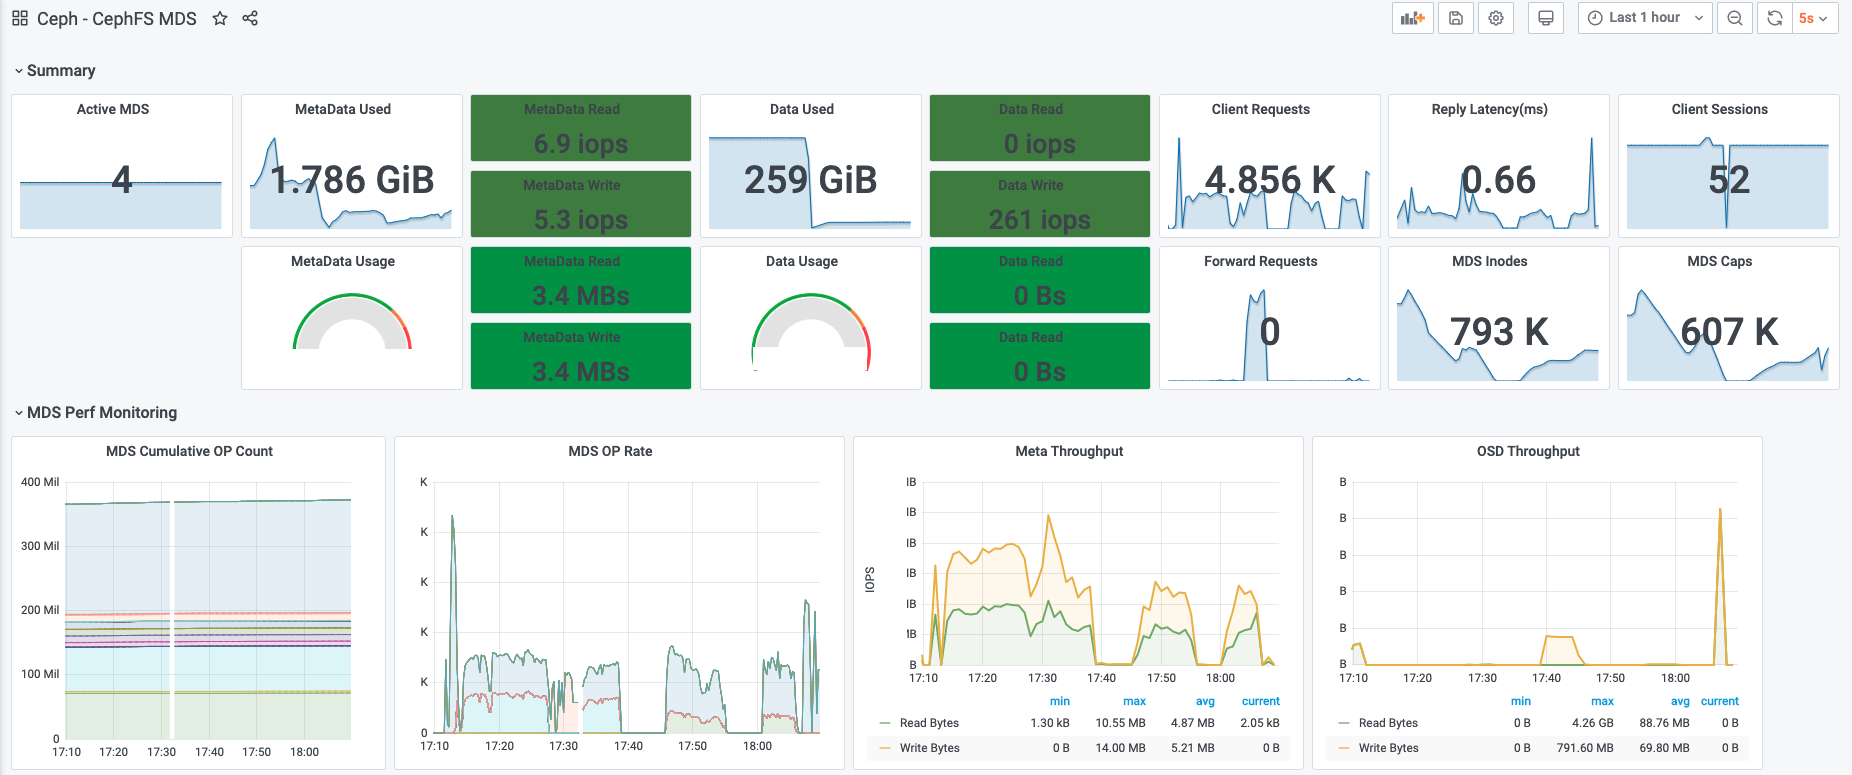Click the MetaData Write 5.3 iops stat
1852x775 pixels.
pyautogui.click(x=581, y=204)
